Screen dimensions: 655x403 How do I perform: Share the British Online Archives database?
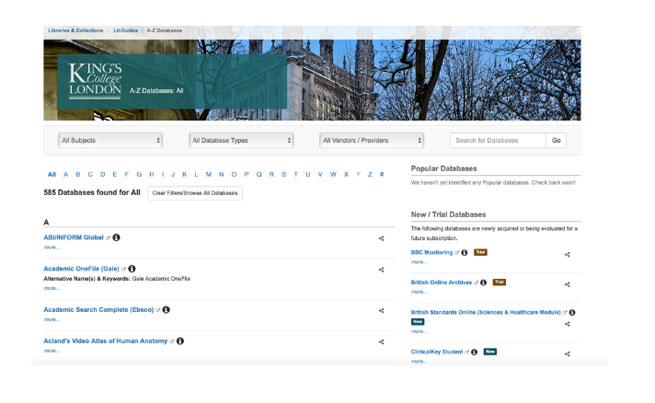[x=567, y=284]
